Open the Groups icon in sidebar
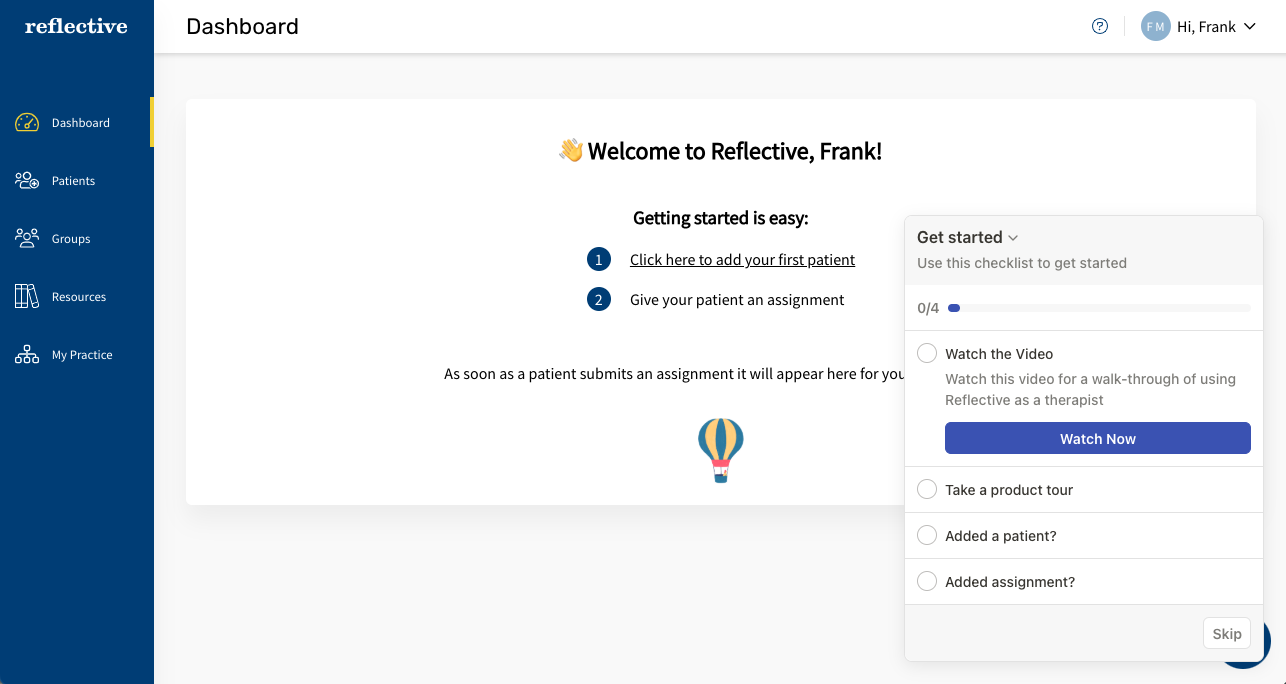Viewport: 1286px width, 684px height. (27, 239)
